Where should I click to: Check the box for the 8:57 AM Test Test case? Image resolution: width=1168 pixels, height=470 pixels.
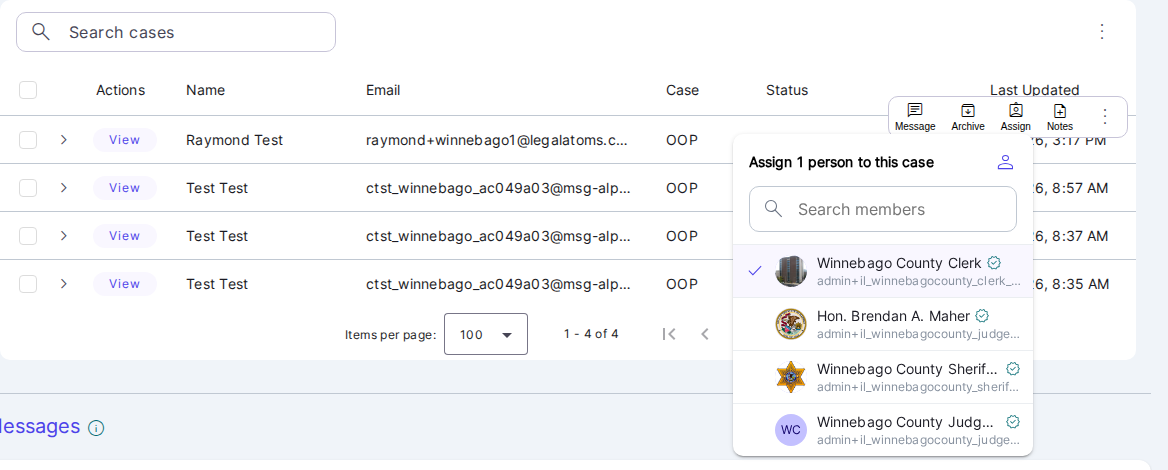tap(28, 188)
